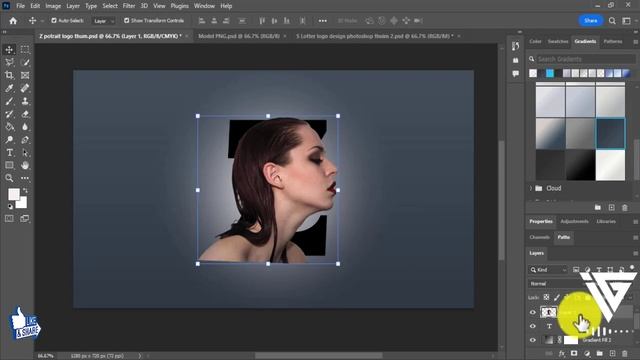The height and width of the screenshot is (360, 640).
Task: Expand the Cloud gradients folder
Action: pos(531,189)
